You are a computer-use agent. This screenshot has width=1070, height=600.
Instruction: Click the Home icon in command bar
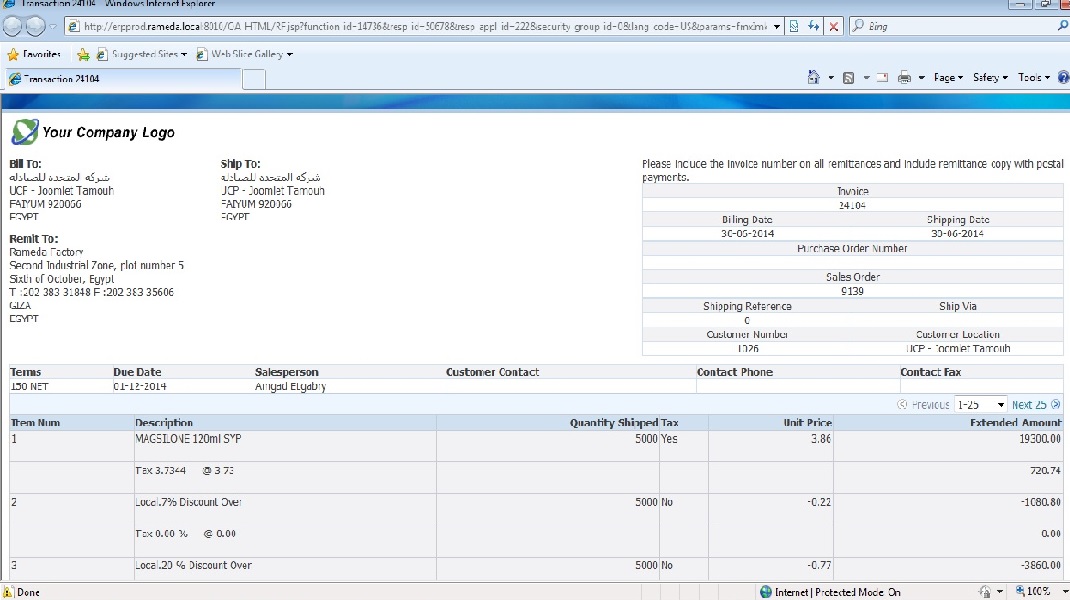click(x=815, y=78)
